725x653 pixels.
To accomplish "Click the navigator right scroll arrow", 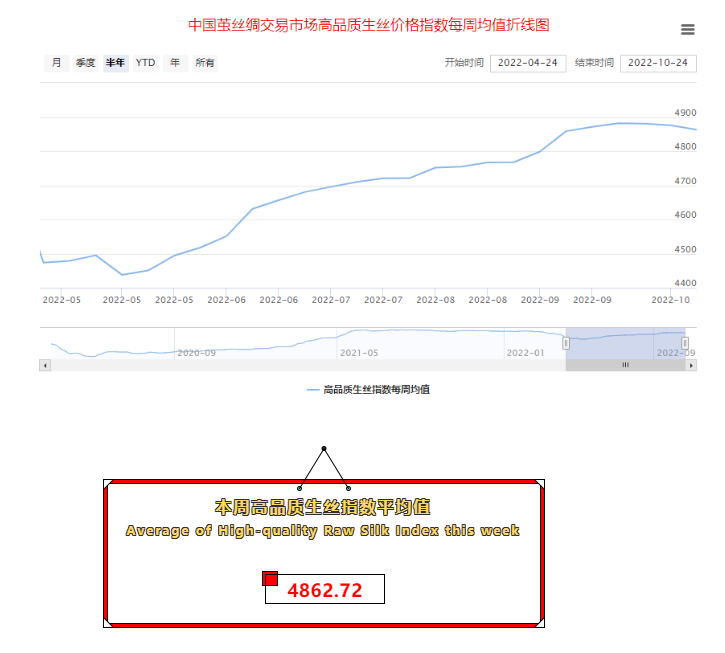I will (691, 365).
